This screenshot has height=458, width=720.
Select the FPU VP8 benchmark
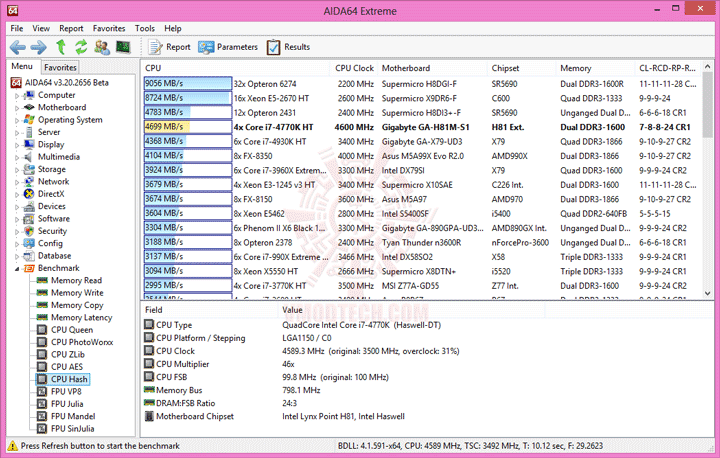click(x=66, y=392)
